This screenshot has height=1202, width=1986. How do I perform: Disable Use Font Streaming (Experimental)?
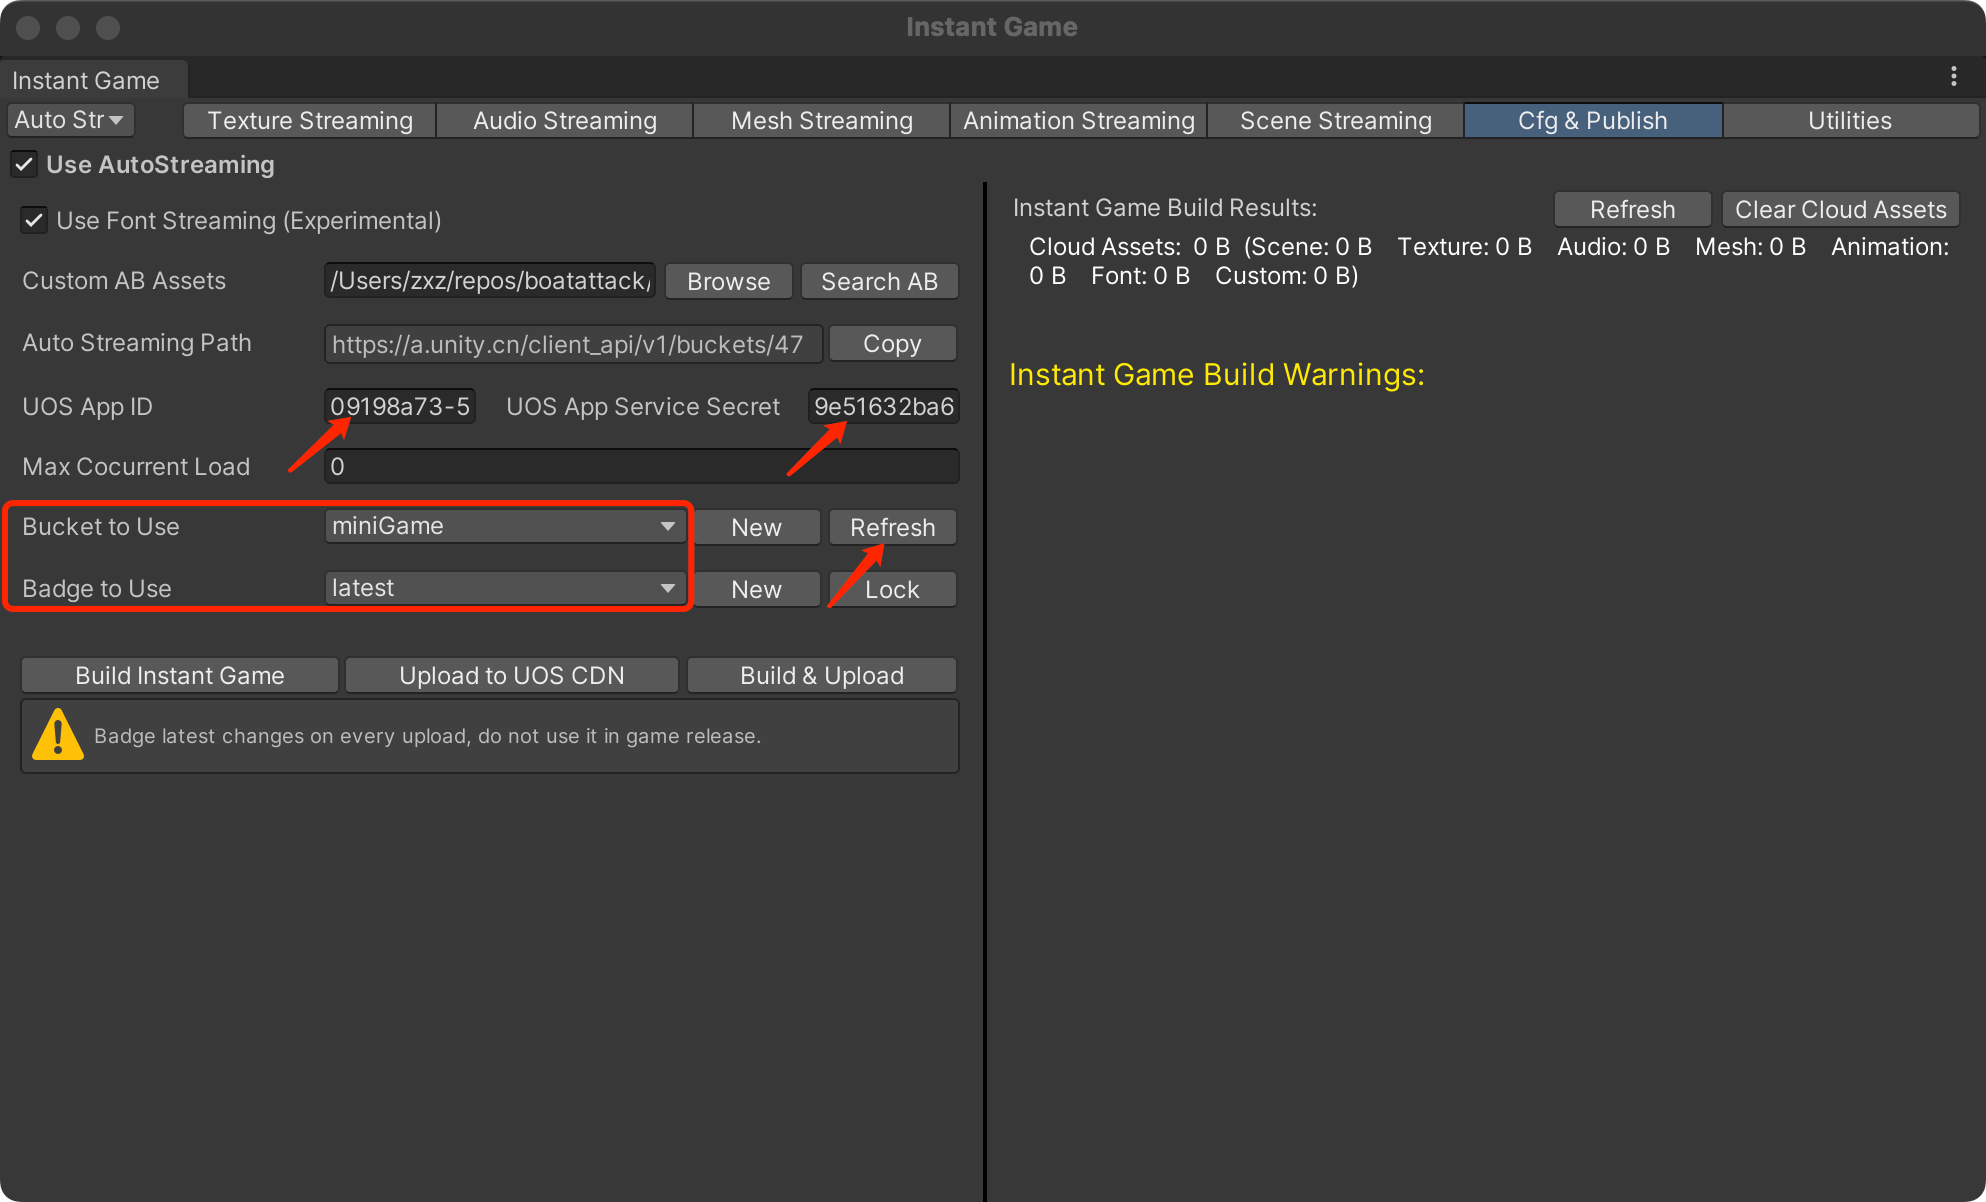(x=35, y=220)
